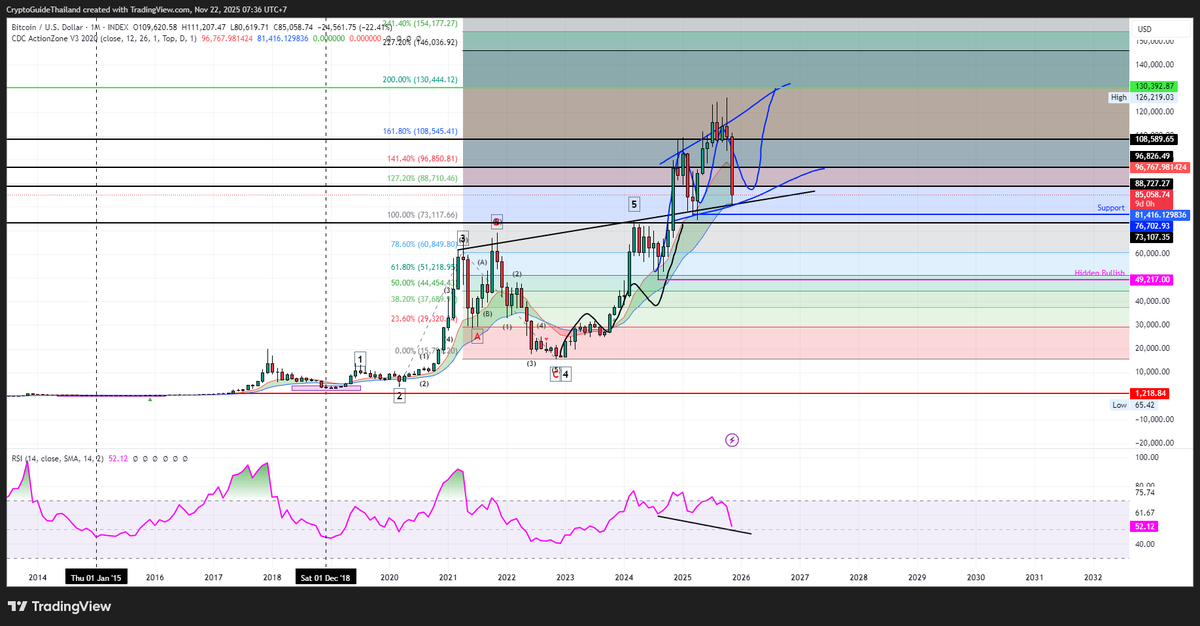Select the wave label 2 box

point(399,396)
